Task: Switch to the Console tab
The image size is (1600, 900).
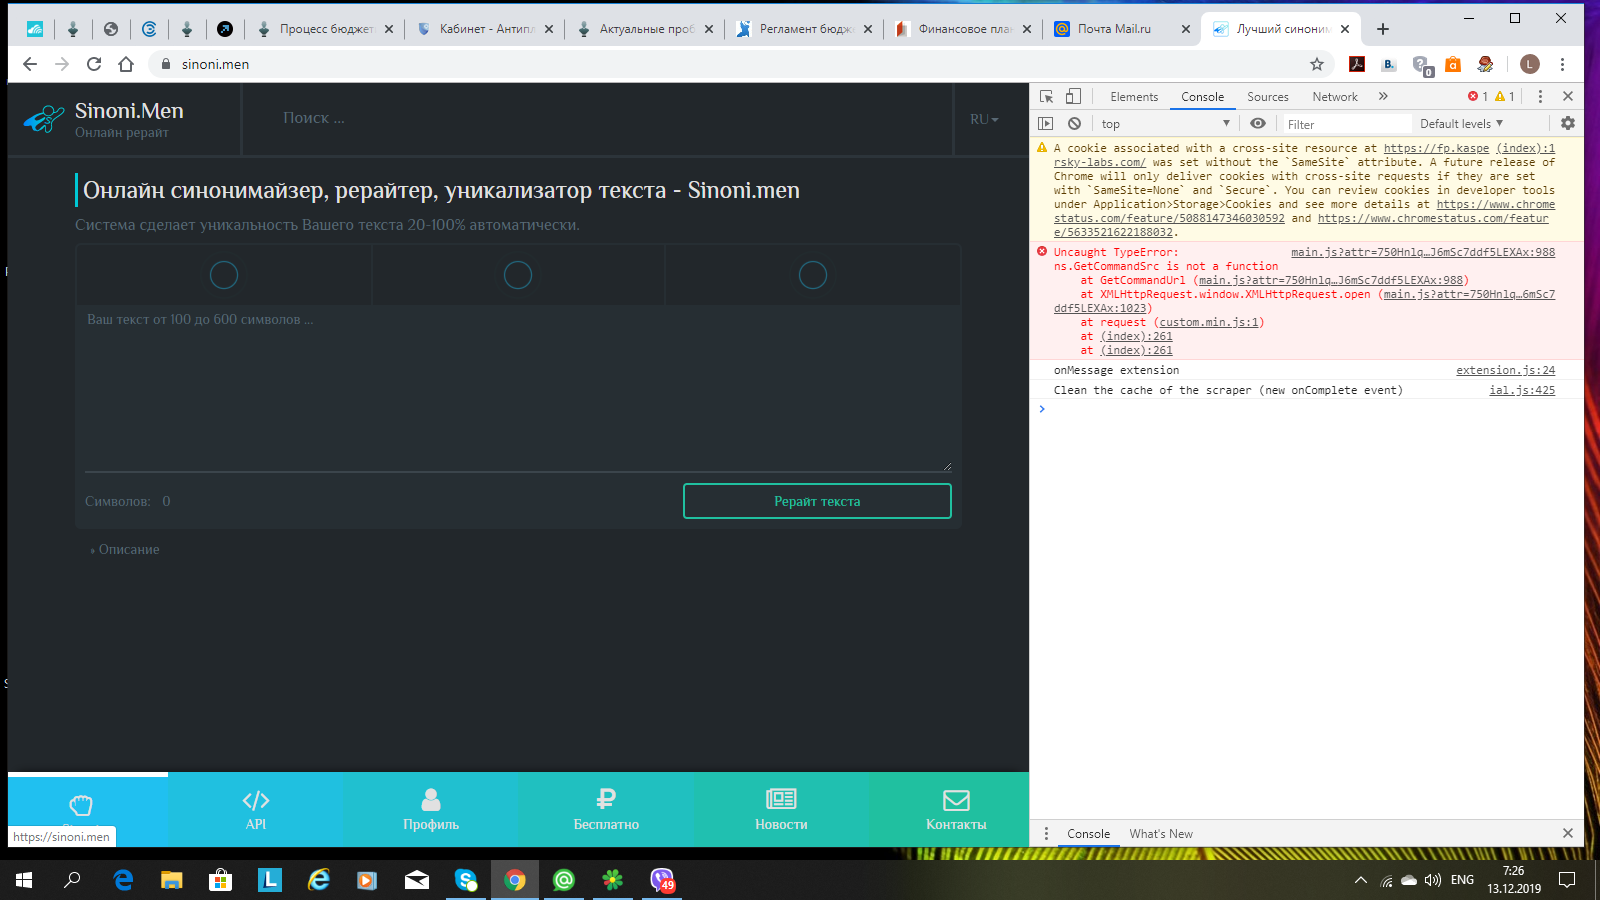Action: pyautogui.click(x=1202, y=96)
